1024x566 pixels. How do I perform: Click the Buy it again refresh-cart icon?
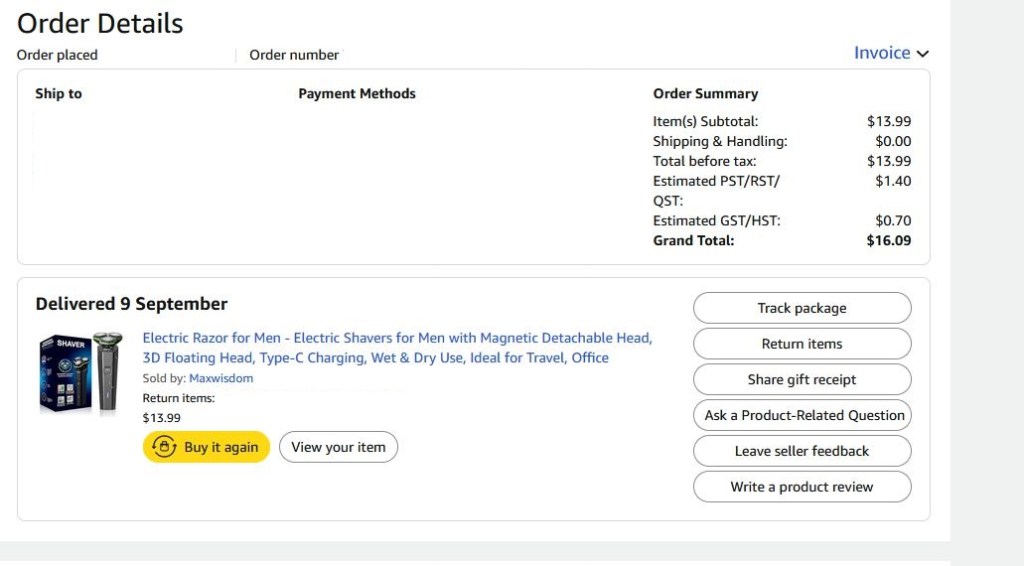pos(164,447)
